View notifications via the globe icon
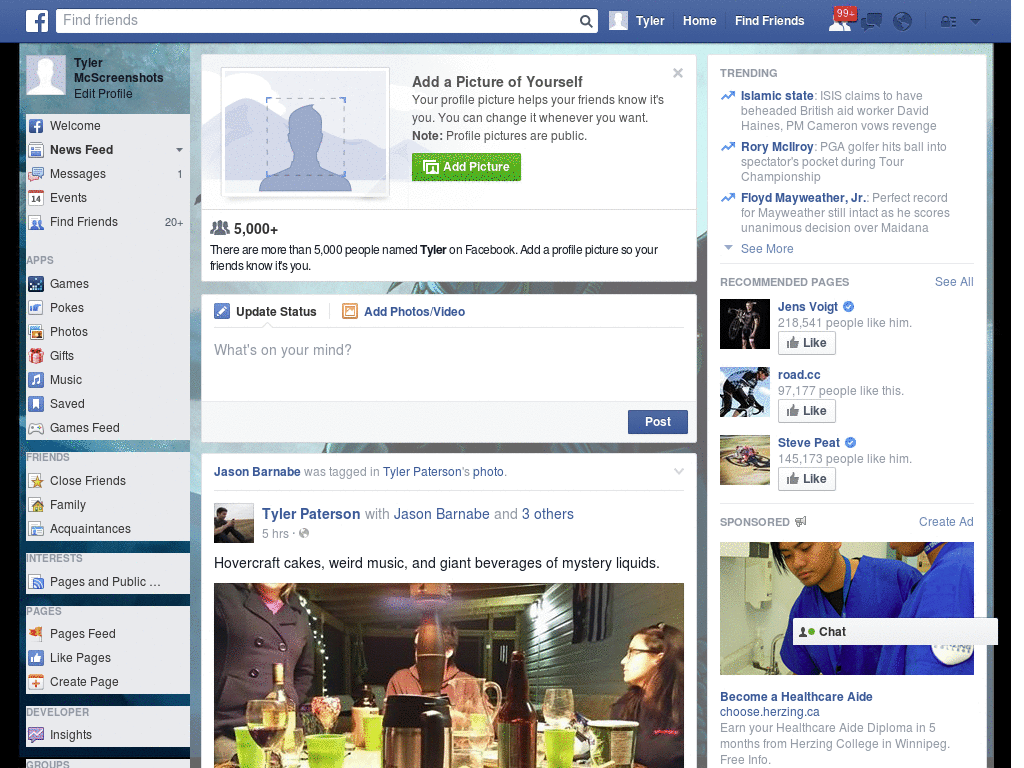 click(902, 20)
